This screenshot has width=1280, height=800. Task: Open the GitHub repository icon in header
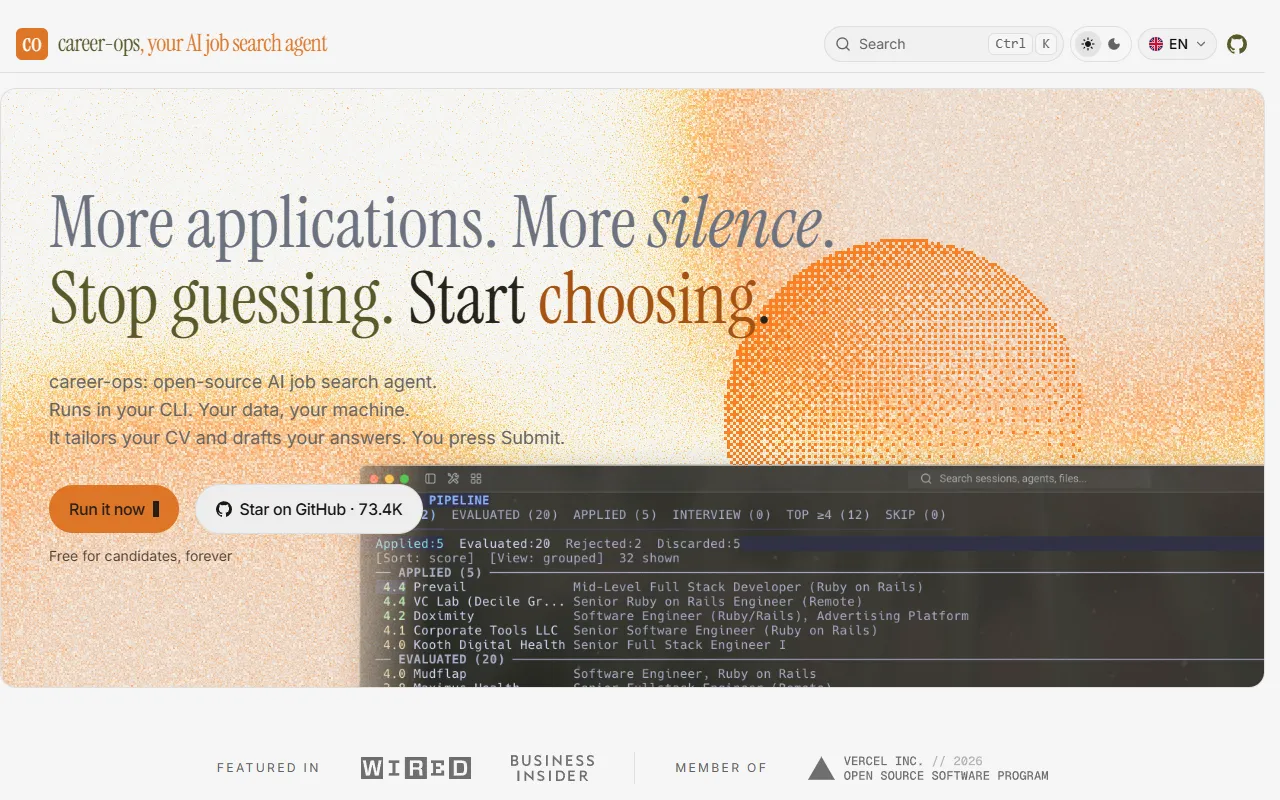click(1237, 44)
